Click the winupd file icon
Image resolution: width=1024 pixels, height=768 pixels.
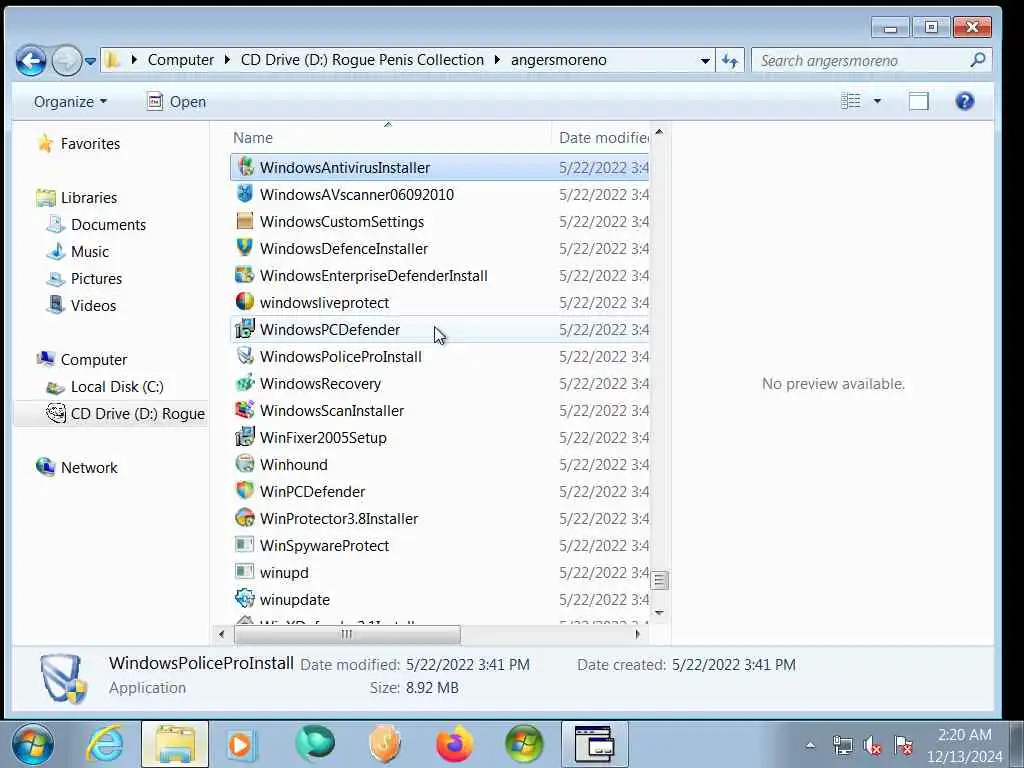[245, 572]
